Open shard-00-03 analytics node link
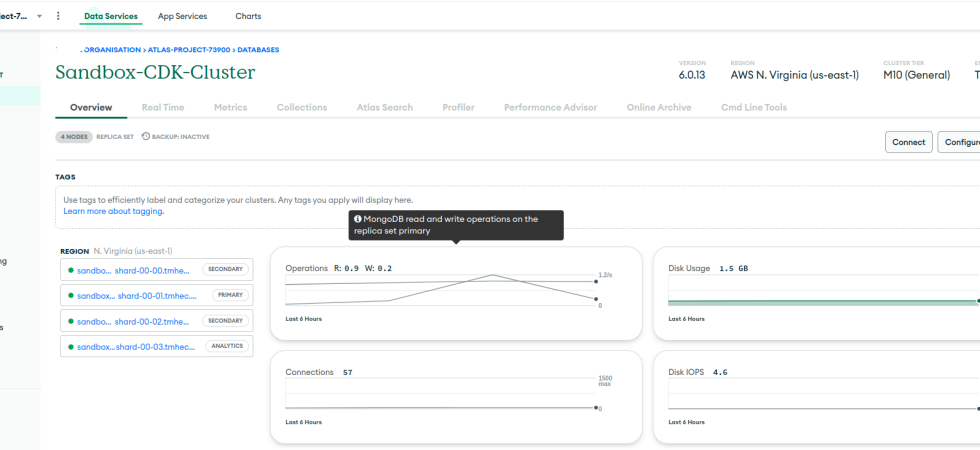The height and width of the screenshot is (450, 980). 138,347
